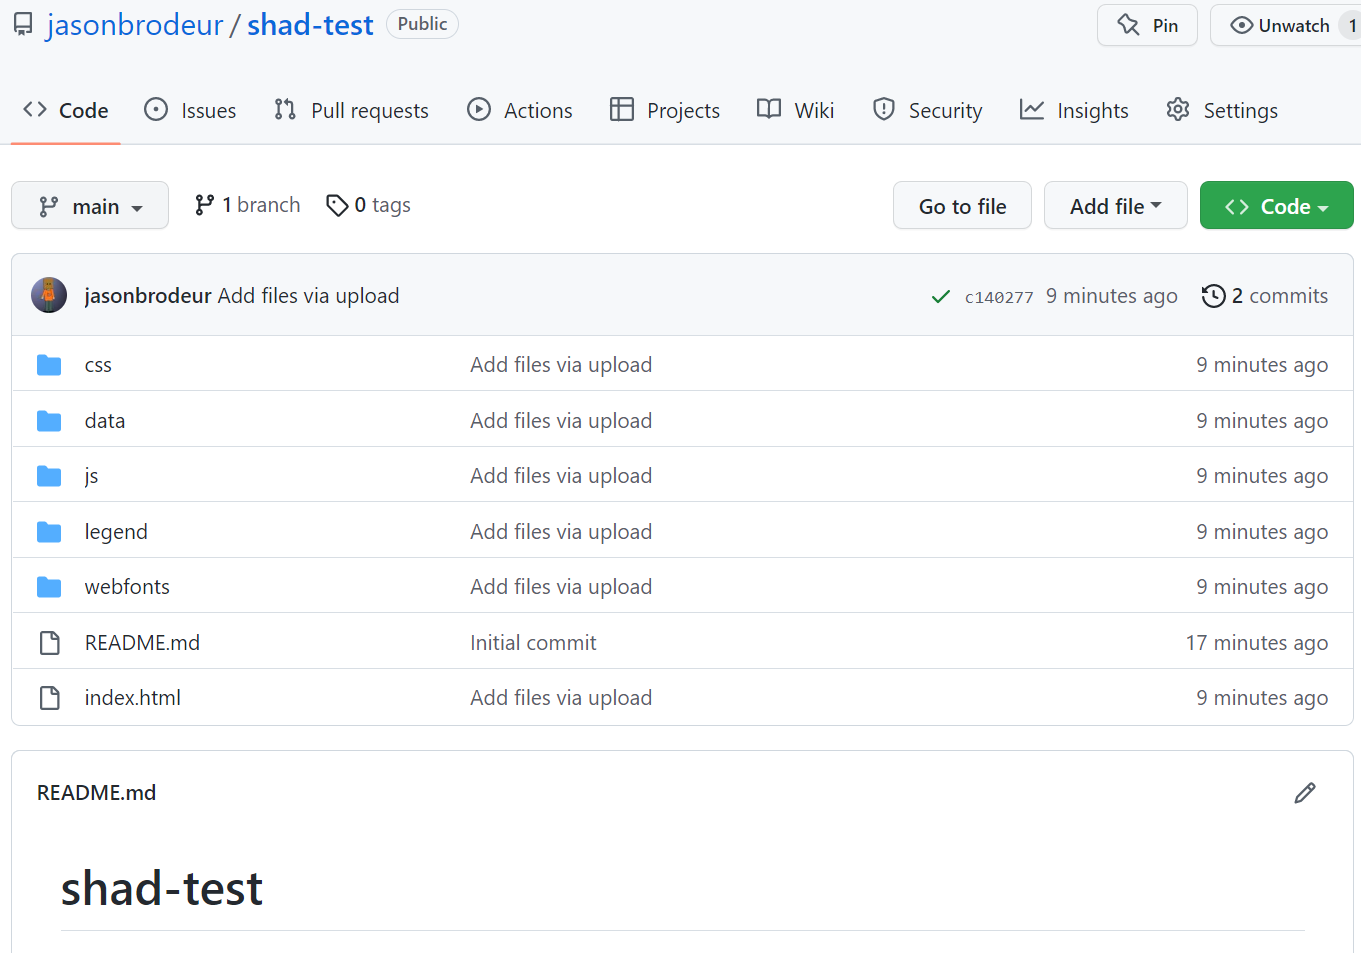Open the data folder

tap(105, 421)
